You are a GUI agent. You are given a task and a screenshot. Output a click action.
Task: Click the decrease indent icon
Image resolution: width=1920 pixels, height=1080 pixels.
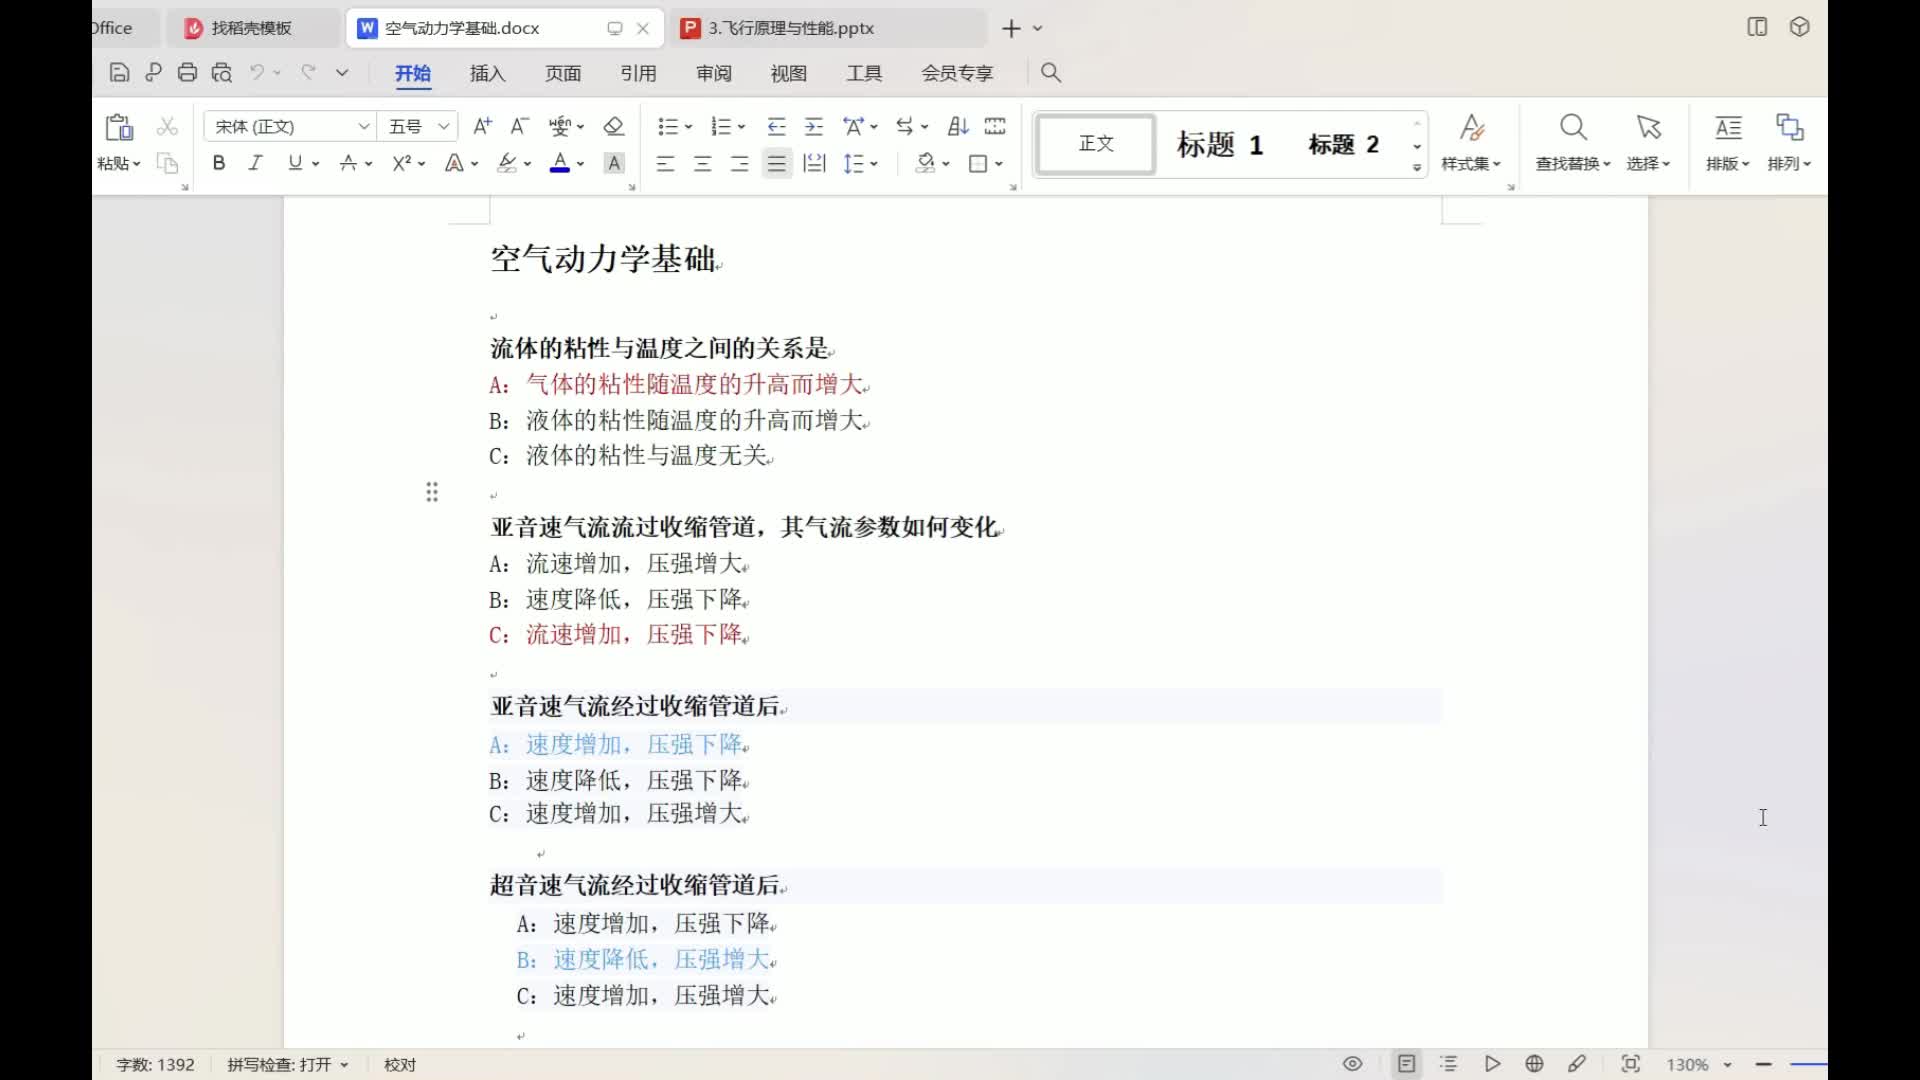tap(776, 126)
